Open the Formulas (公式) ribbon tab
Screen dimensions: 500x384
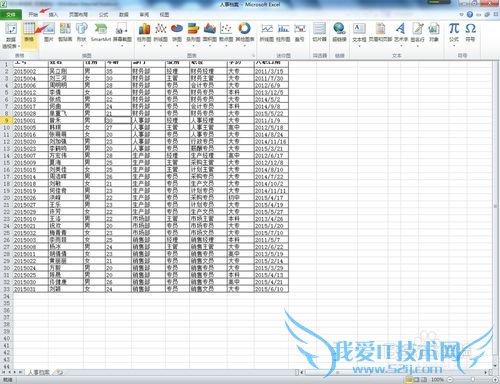point(103,15)
